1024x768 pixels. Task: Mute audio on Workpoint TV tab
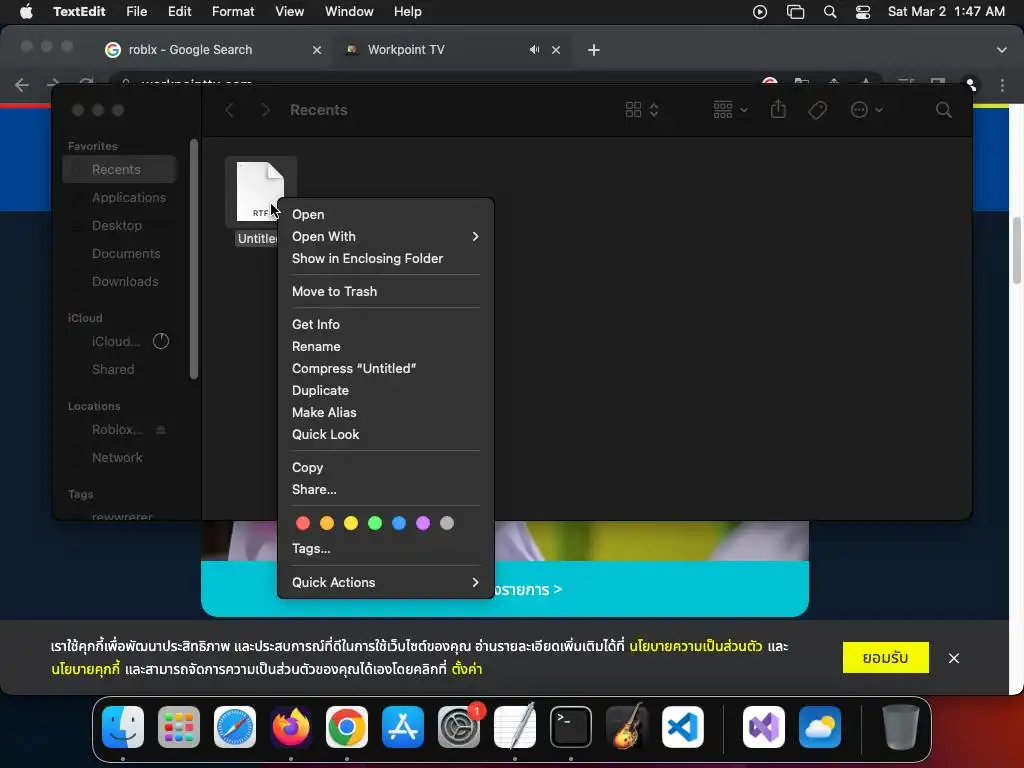[x=534, y=50]
